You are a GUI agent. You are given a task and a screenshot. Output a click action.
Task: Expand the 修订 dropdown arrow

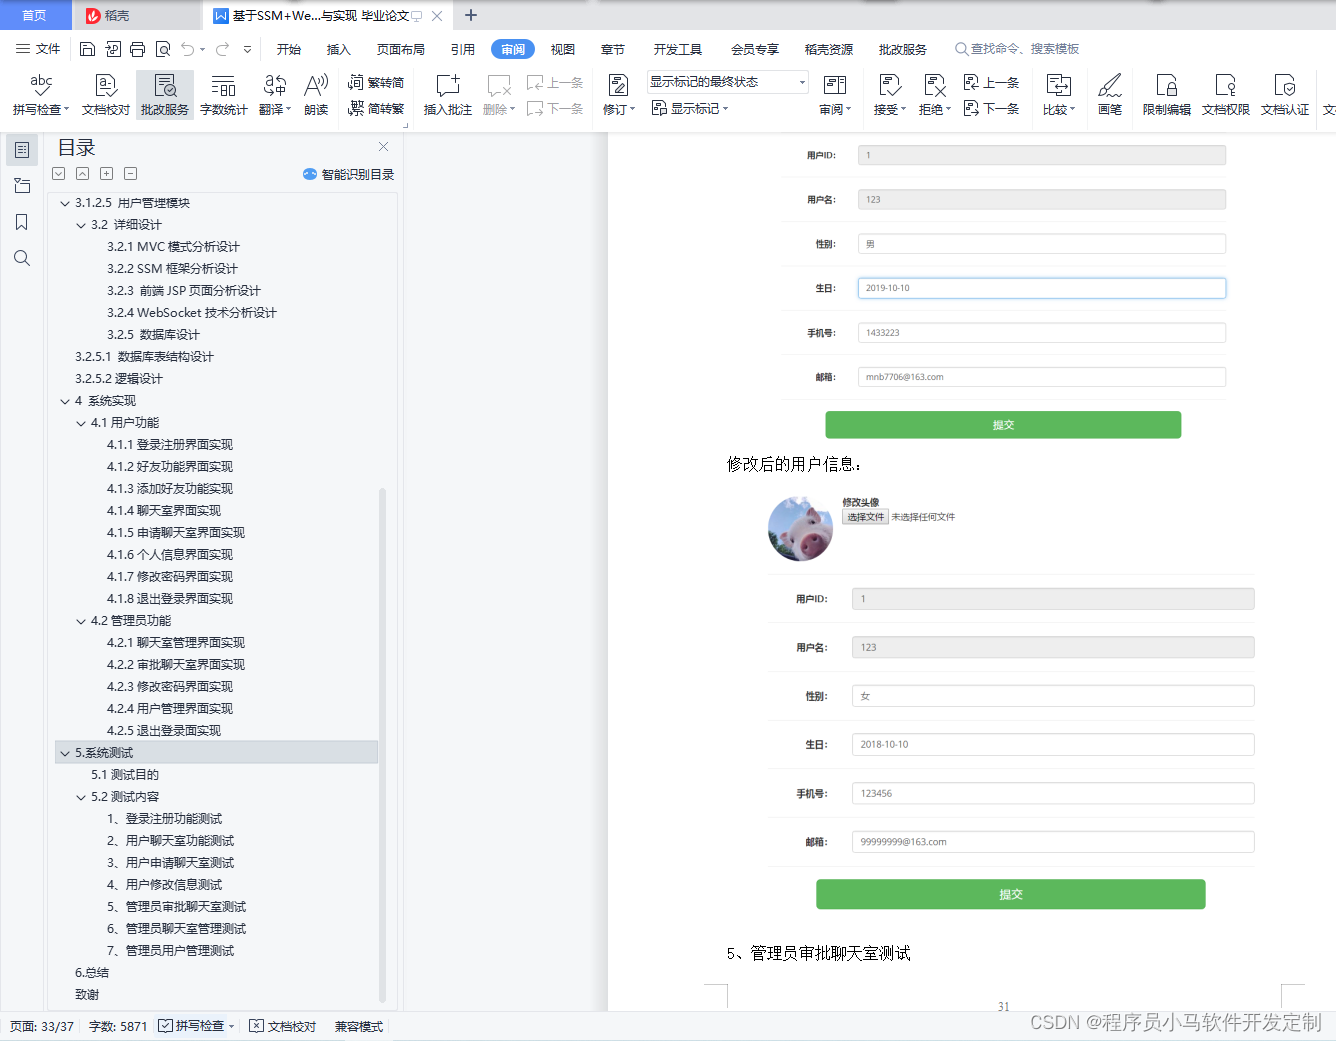[633, 109]
